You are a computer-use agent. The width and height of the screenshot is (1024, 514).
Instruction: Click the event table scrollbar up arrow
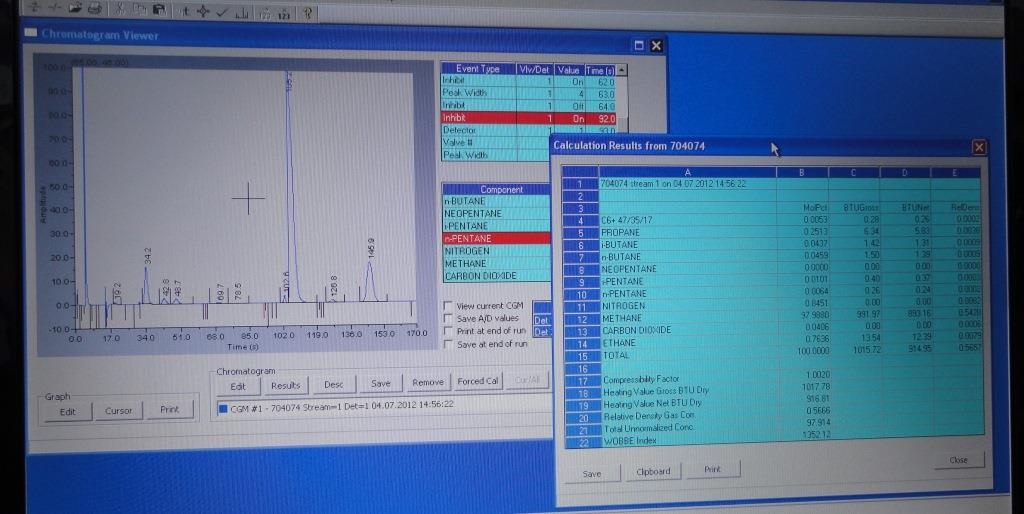(622, 69)
